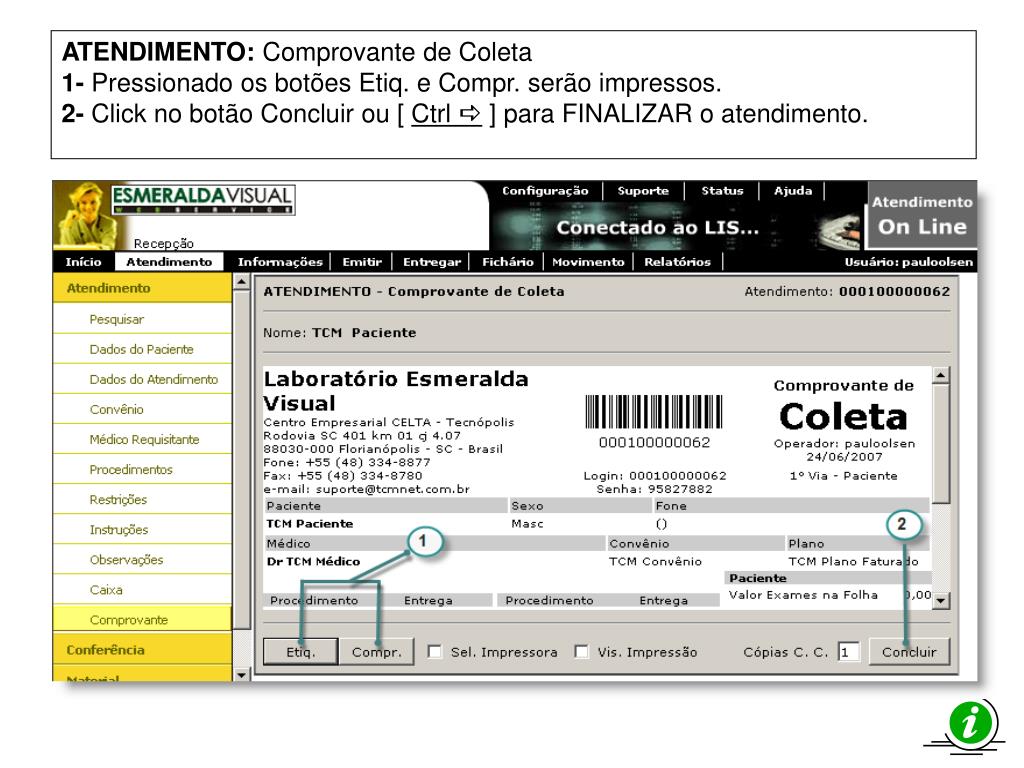This screenshot has width=1024, height=768.
Task: Open the Status menu
Action: click(722, 191)
